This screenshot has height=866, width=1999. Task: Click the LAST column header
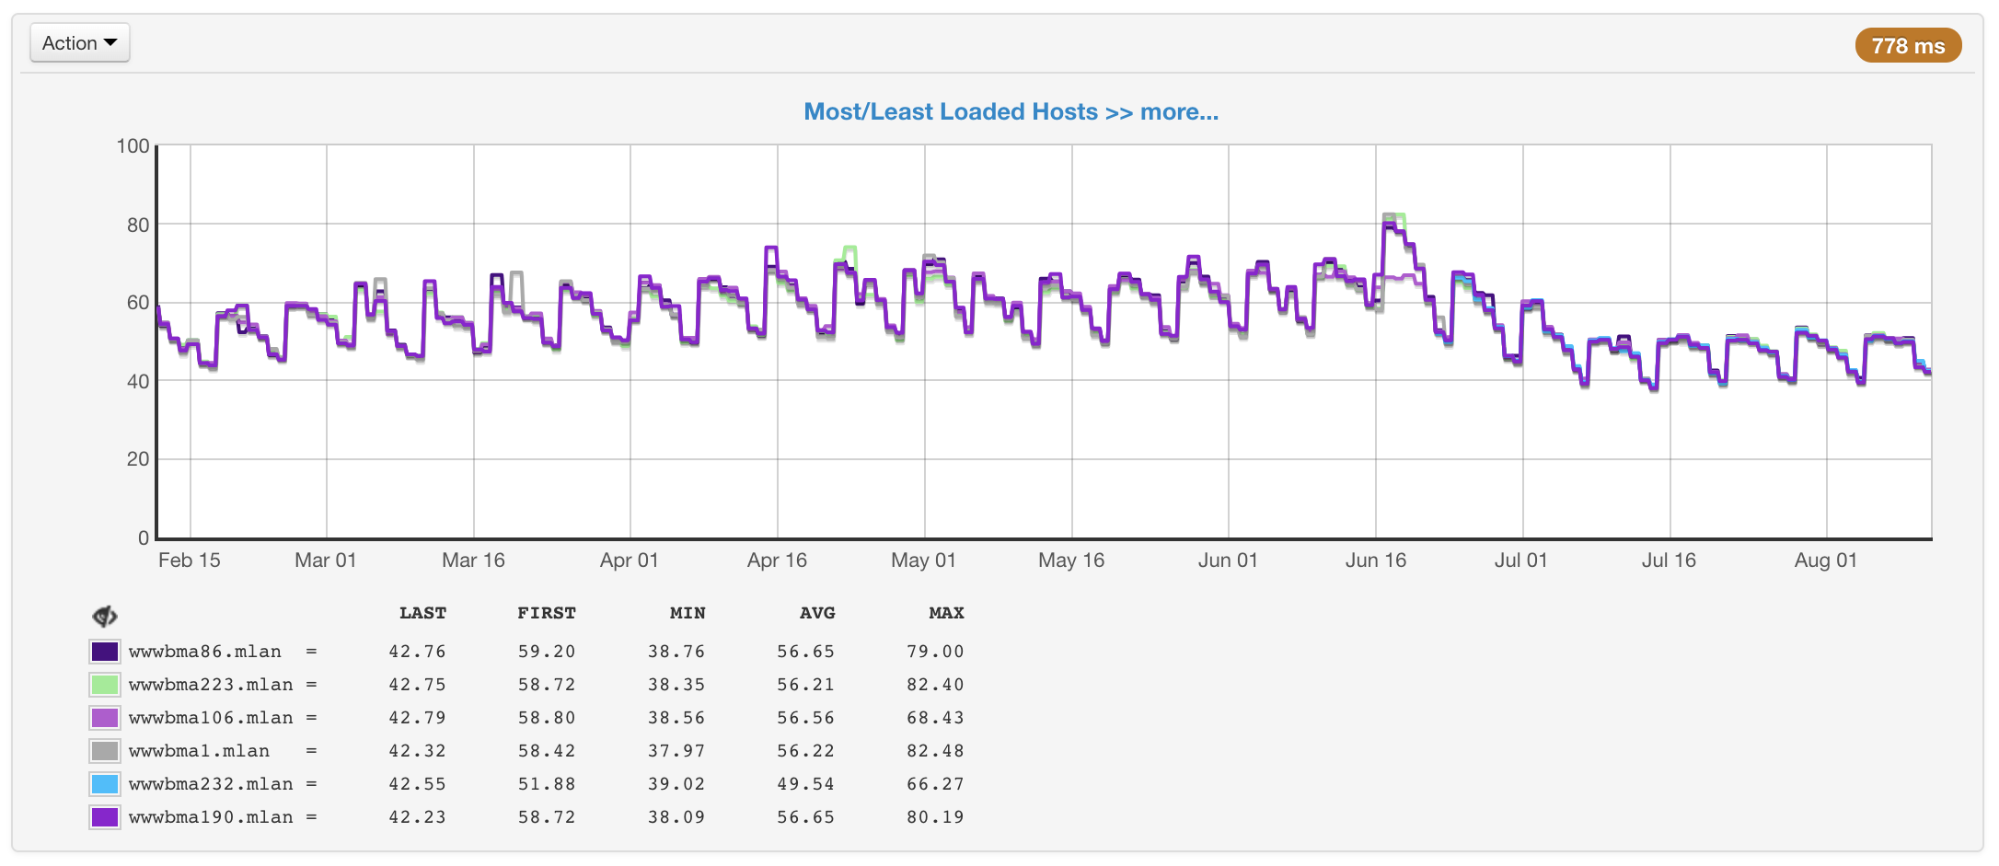click(422, 613)
